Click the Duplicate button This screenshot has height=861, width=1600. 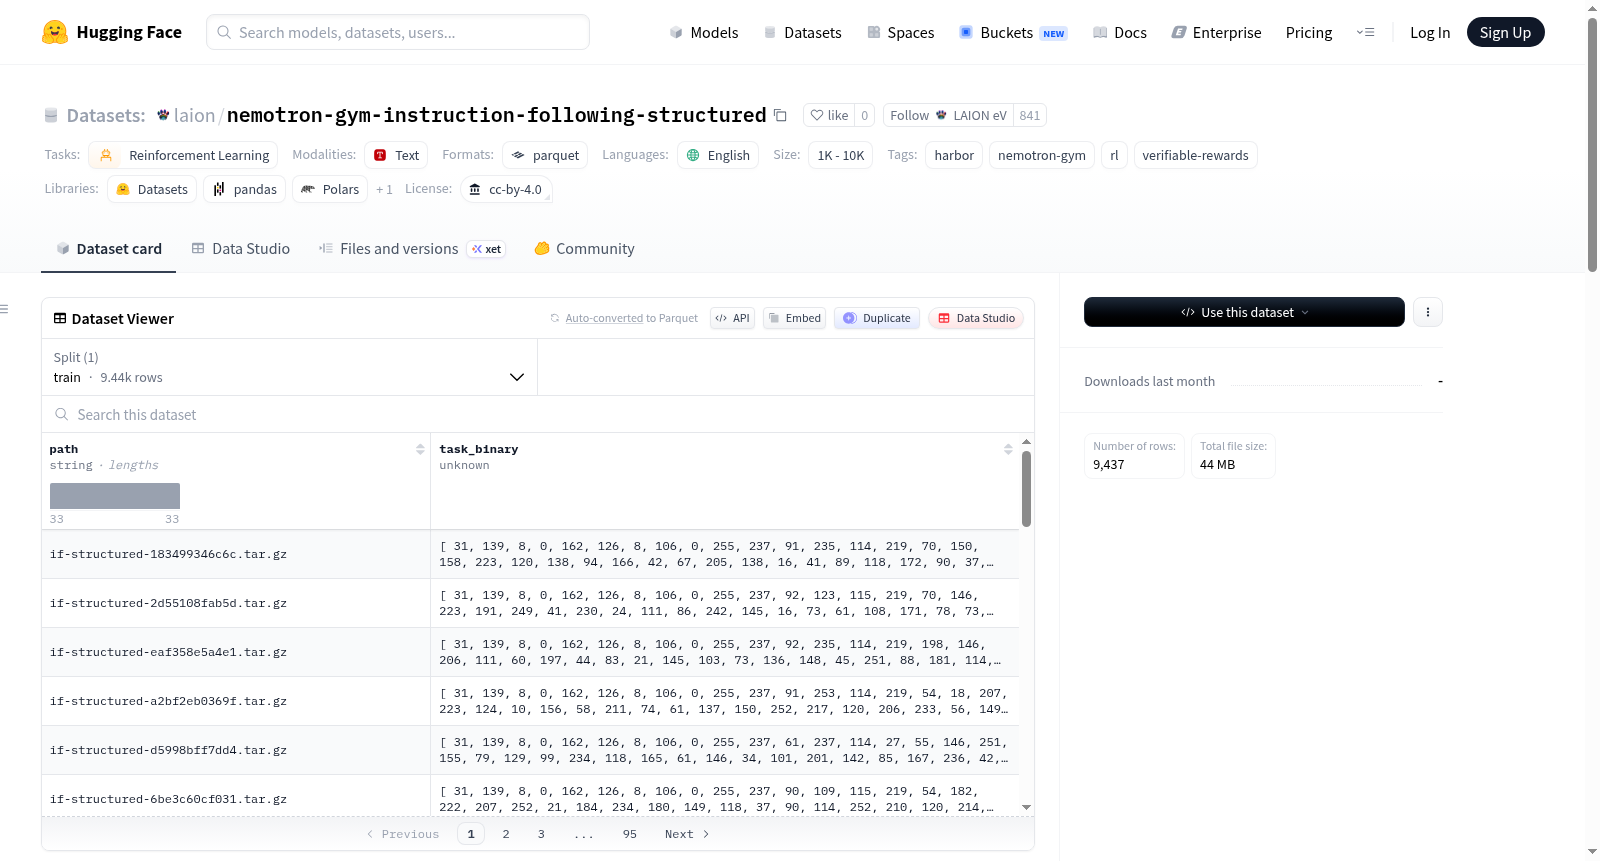pos(876,318)
